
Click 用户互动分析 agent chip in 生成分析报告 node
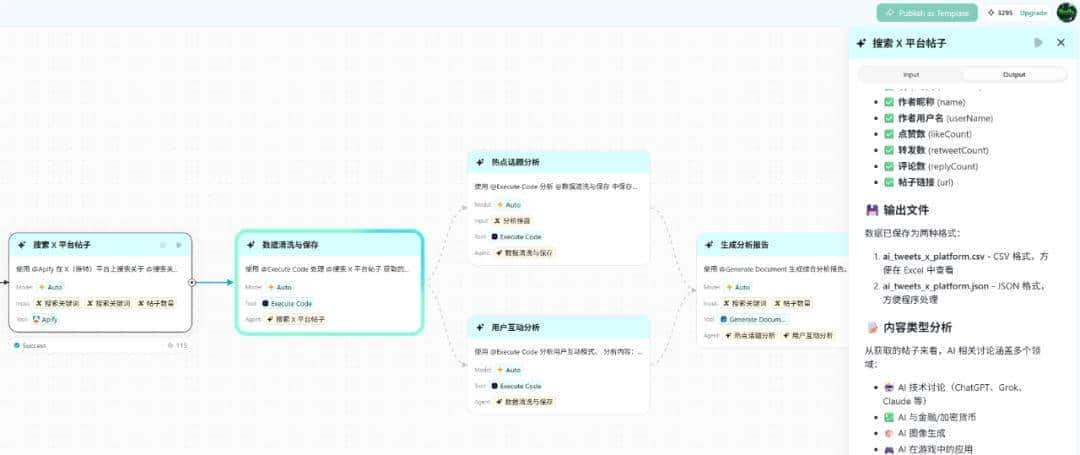click(809, 335)
